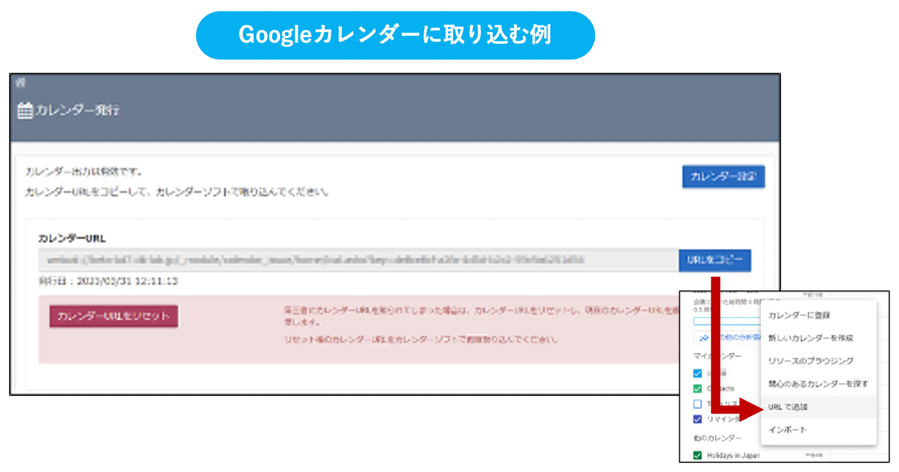899x472 pixels.
Task: Click インポート in the menu
Action: (818, 430)
